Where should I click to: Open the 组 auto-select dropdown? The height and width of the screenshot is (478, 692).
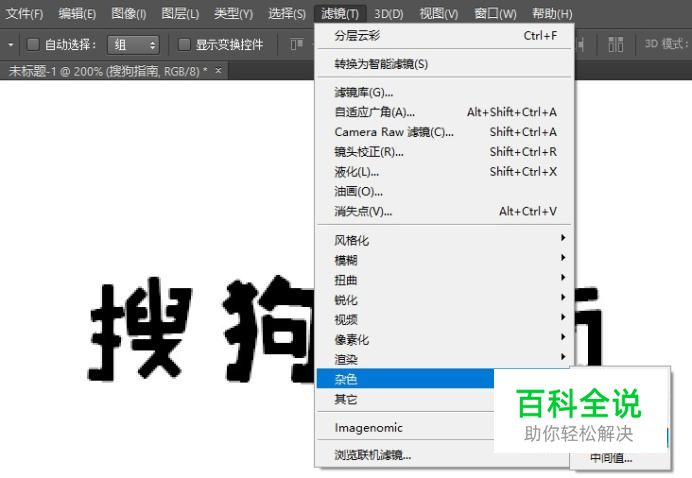pos(133,45)
